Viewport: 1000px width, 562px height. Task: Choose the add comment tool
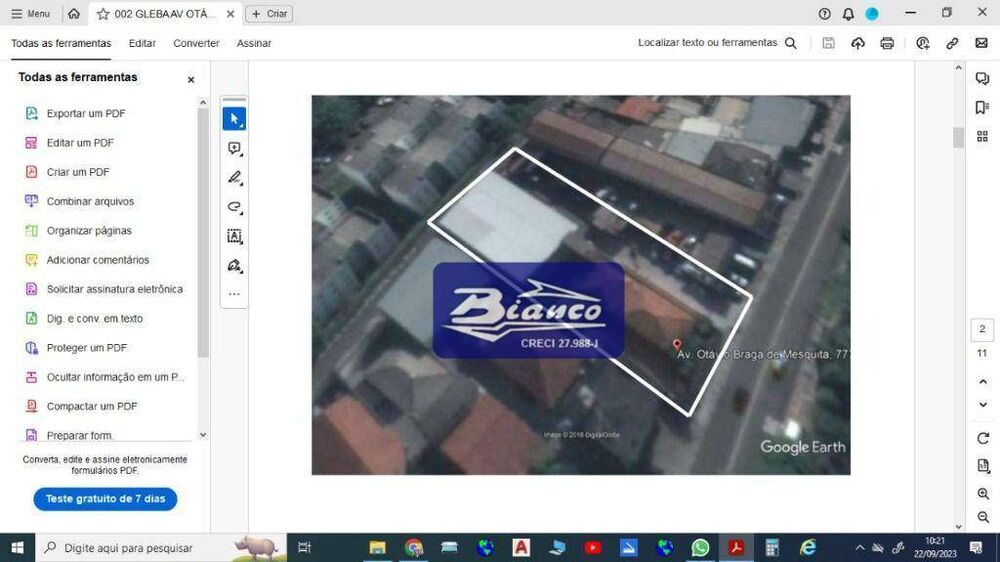[x=234, y=149]
